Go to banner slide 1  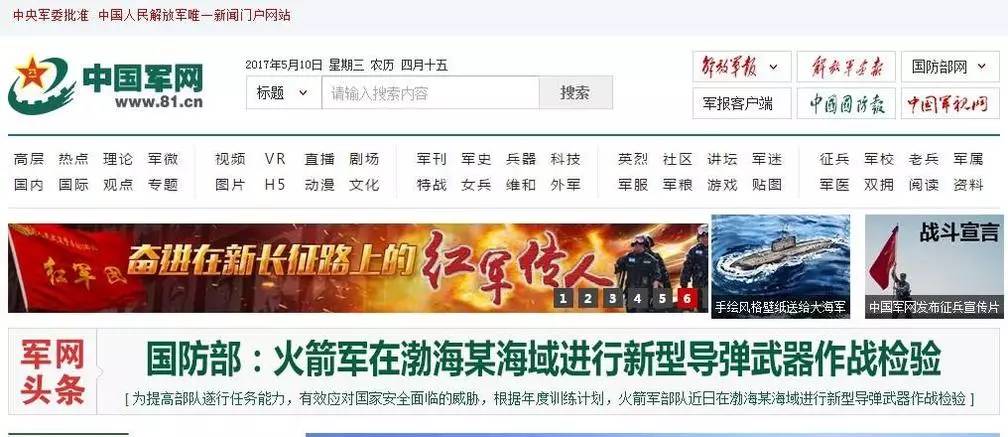point(562,298)
